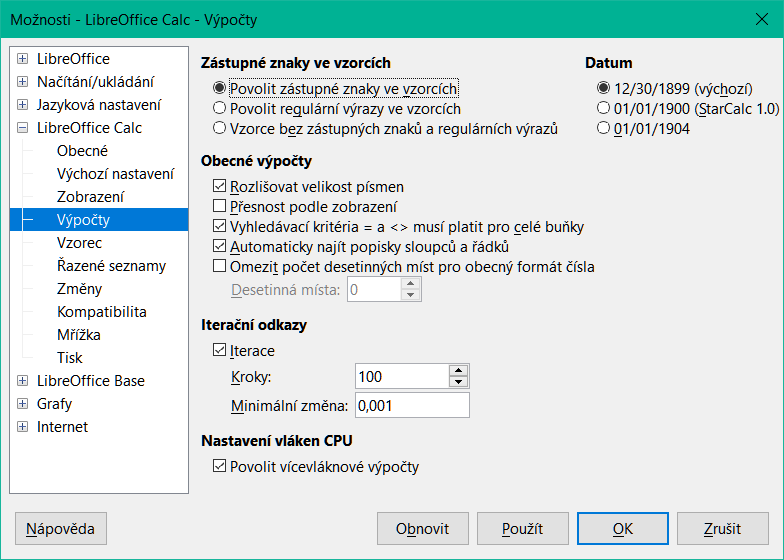
Task: Enable Přesnost podle zobrazení checkbox
Action: coord(219,206)
